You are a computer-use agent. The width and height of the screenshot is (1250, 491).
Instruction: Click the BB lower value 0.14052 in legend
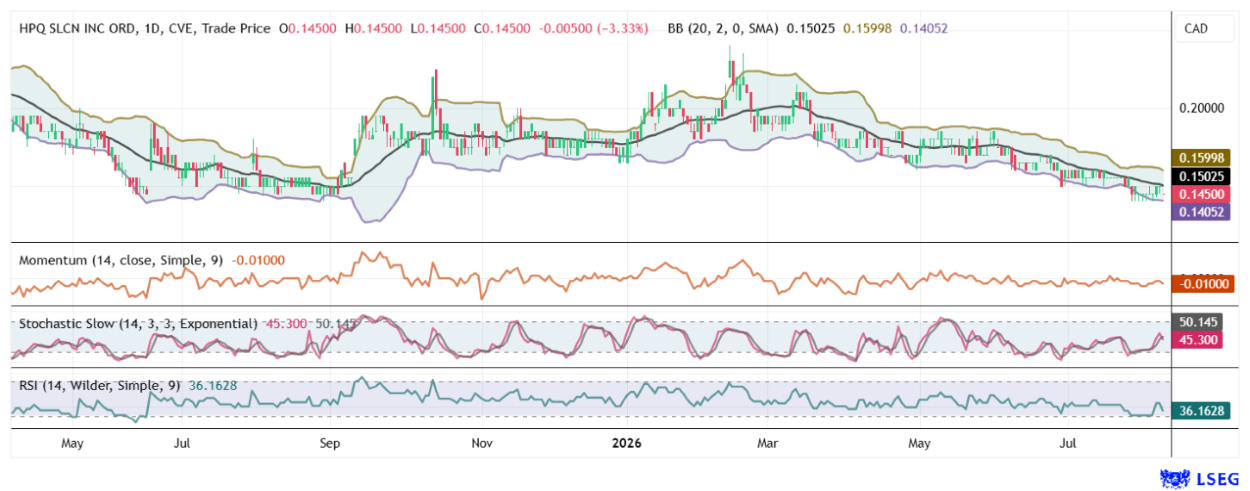[x=924, y=29]
